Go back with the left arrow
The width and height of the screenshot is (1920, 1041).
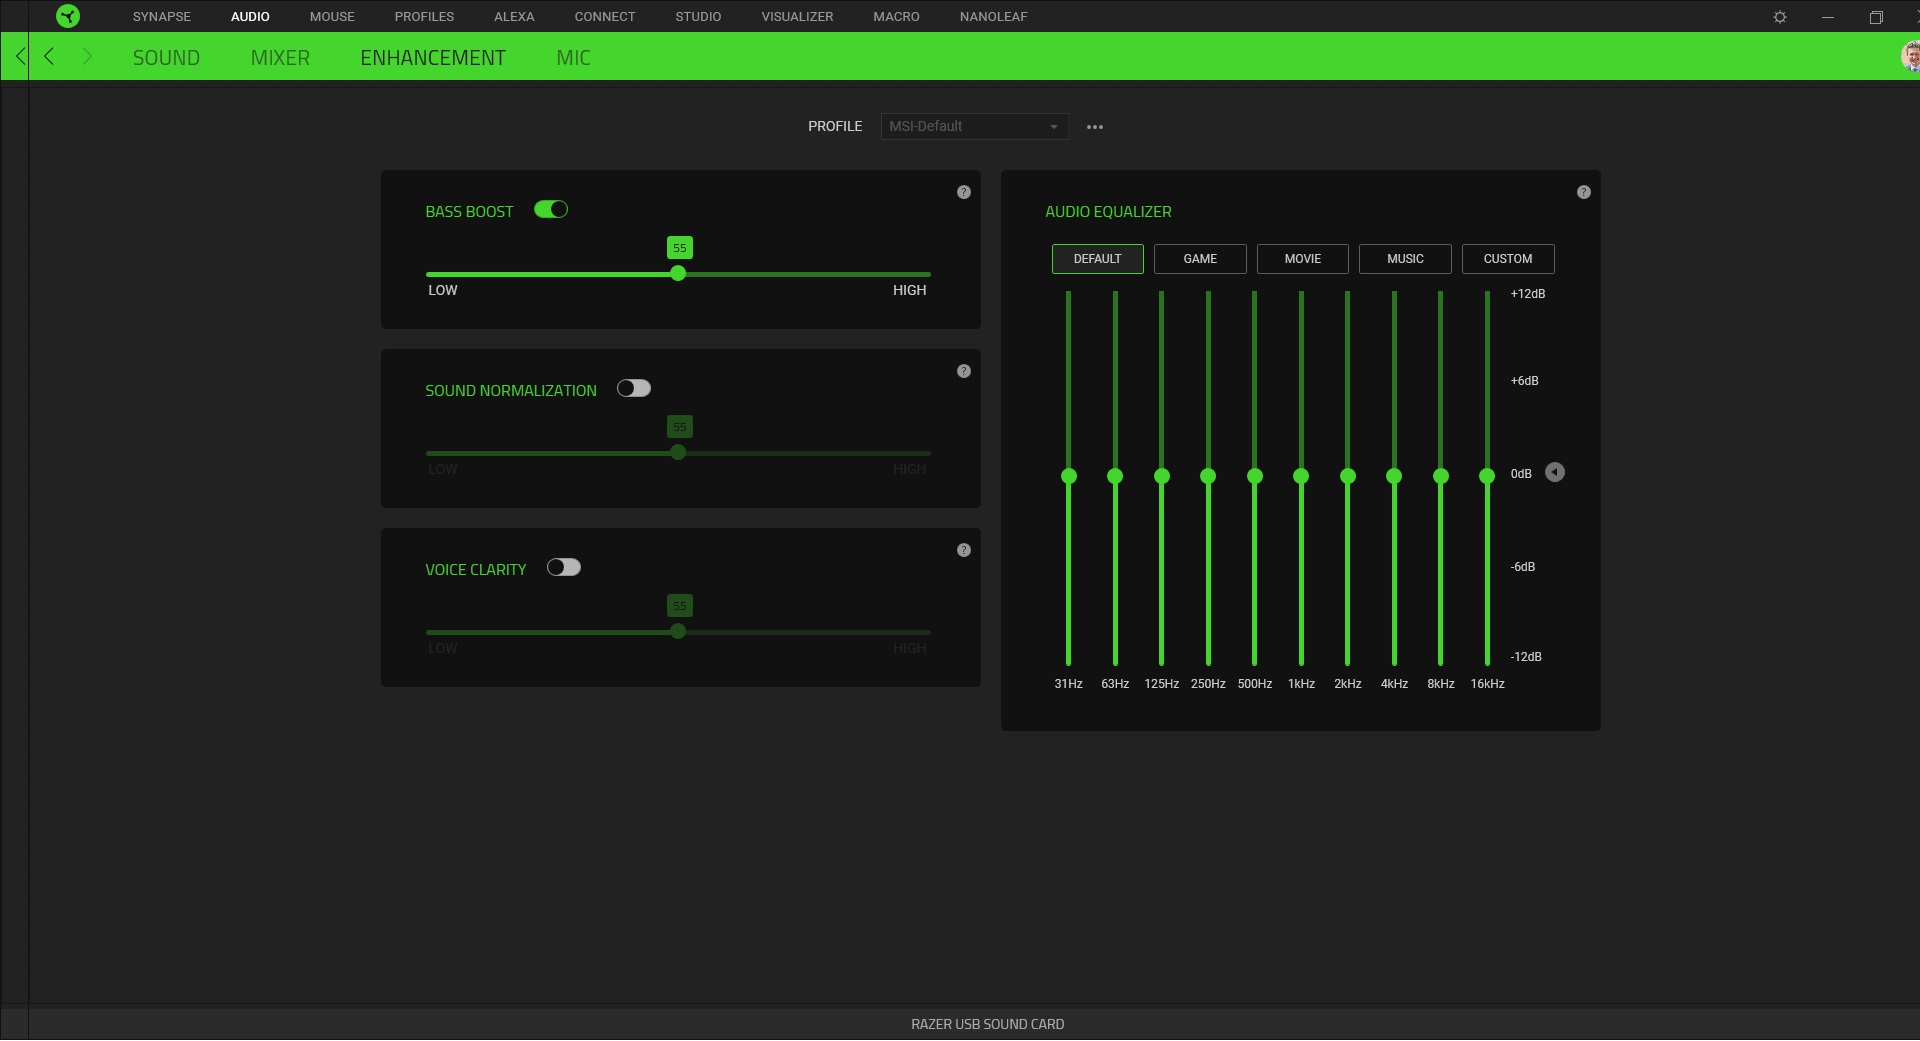pyautogui.click(x=49, y=57)
